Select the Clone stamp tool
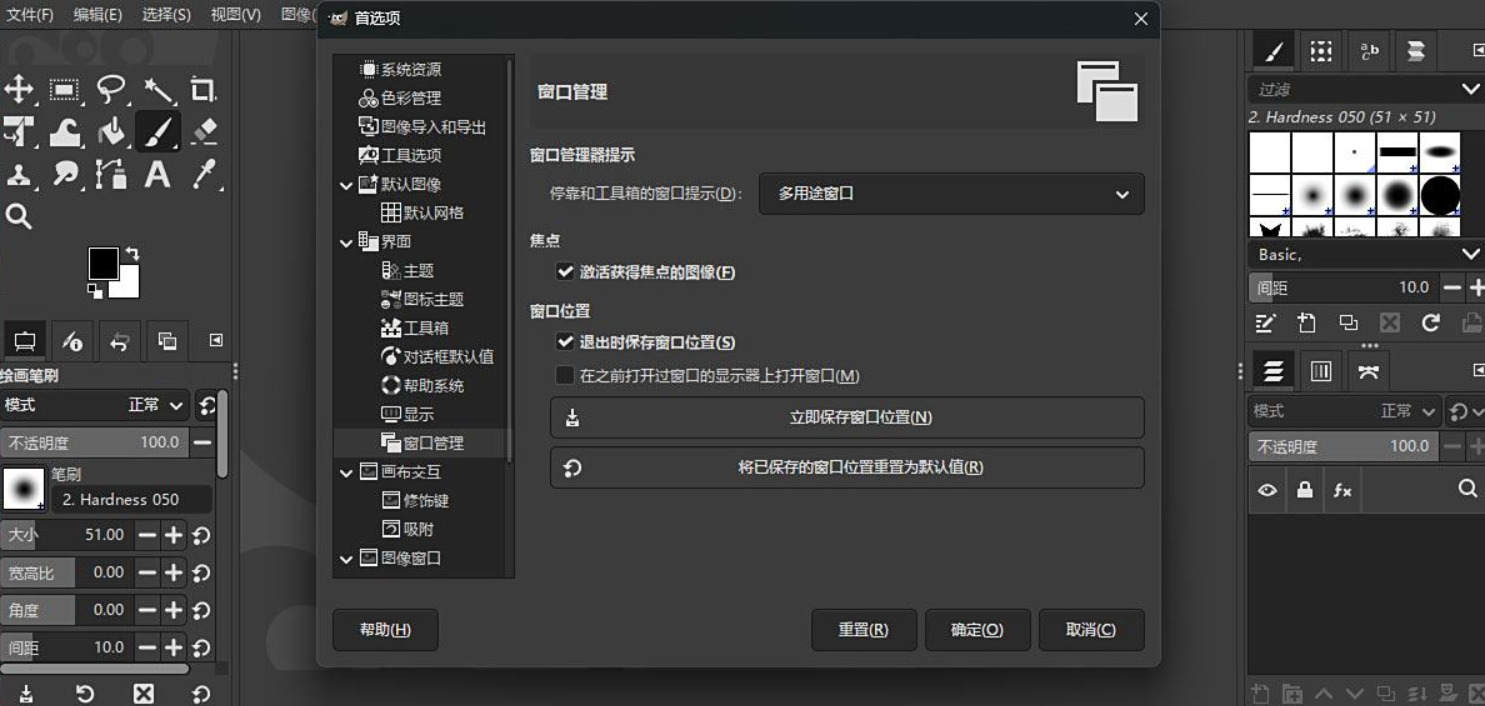1485x706 pixels. (20, 174)
